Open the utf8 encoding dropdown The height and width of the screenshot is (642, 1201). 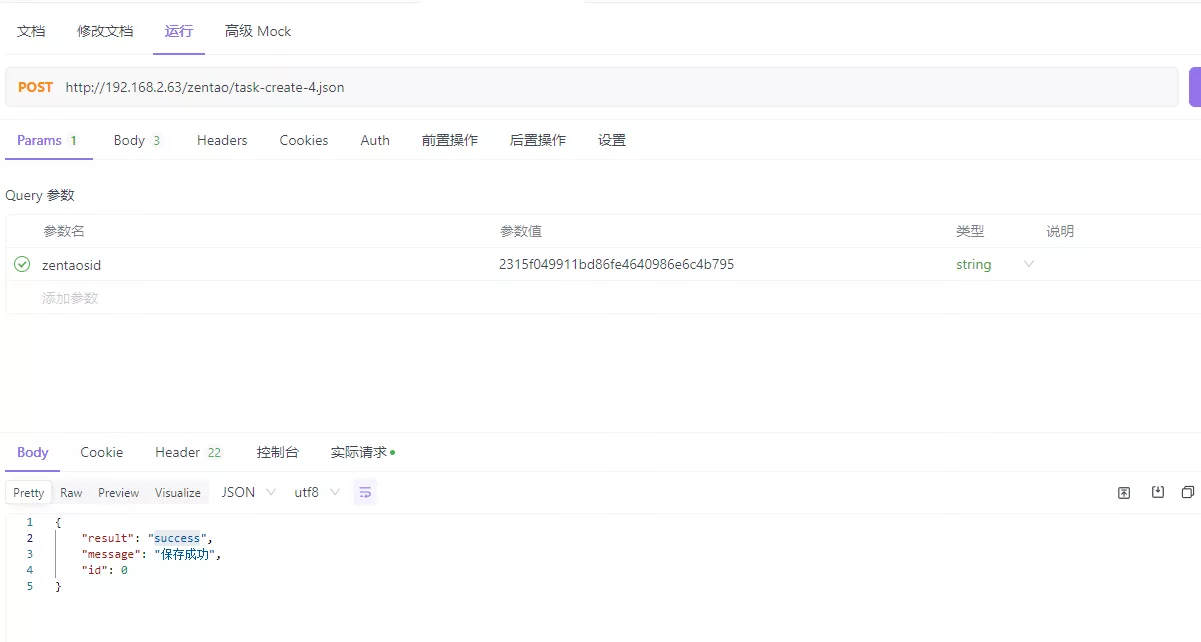pos(316,492)
